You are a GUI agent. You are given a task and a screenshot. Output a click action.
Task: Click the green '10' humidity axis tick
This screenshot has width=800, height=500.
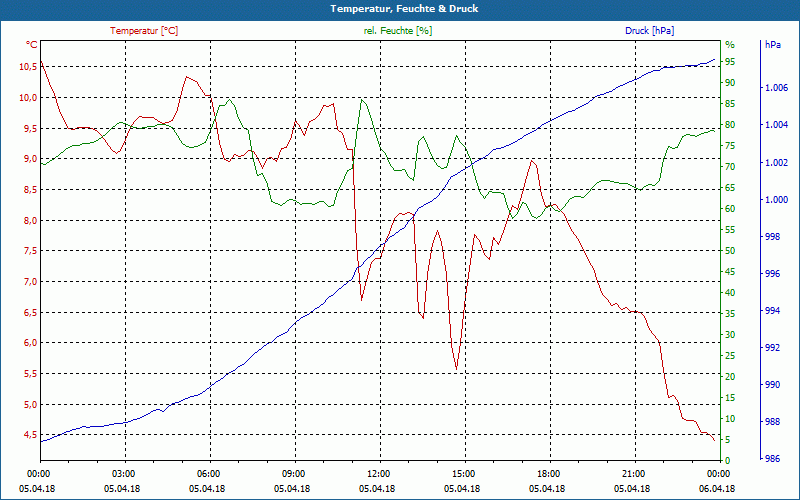click(730, 419)
